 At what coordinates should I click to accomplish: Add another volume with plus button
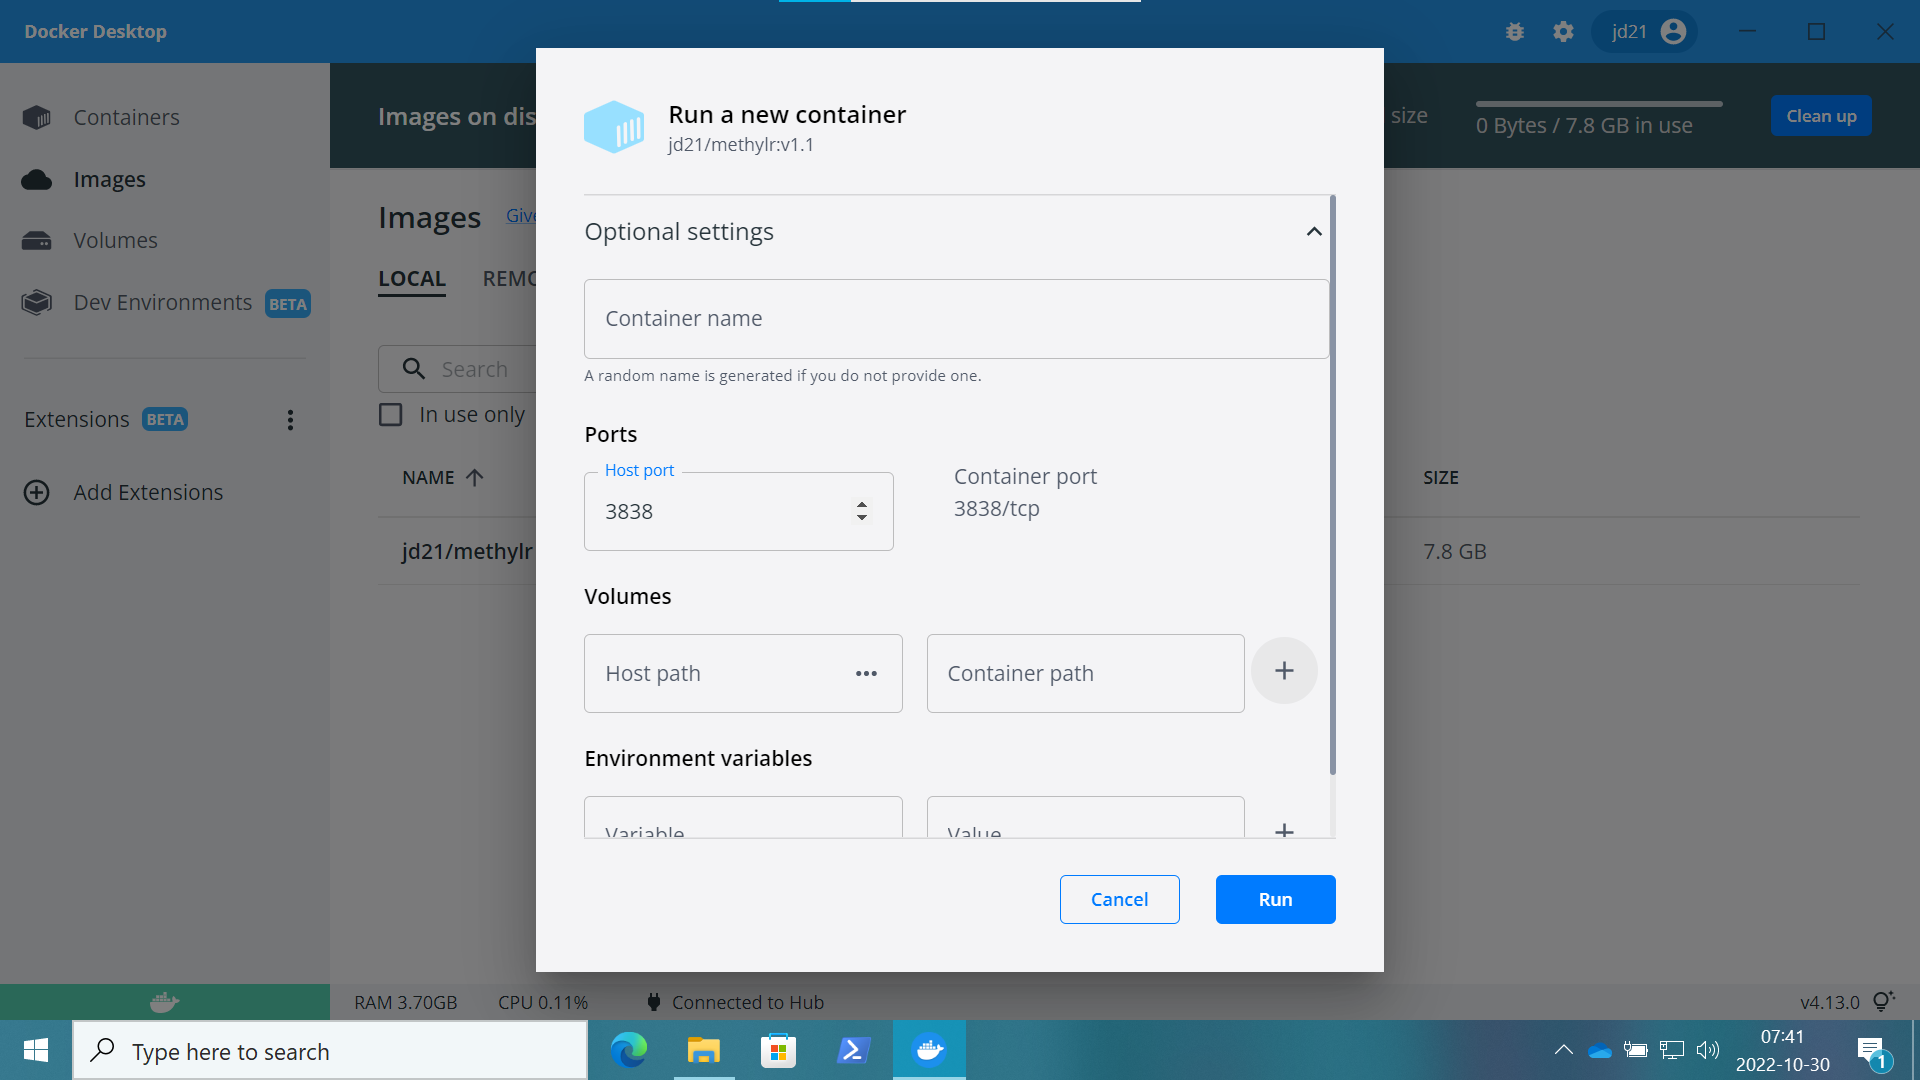[x=1284, y=671]
